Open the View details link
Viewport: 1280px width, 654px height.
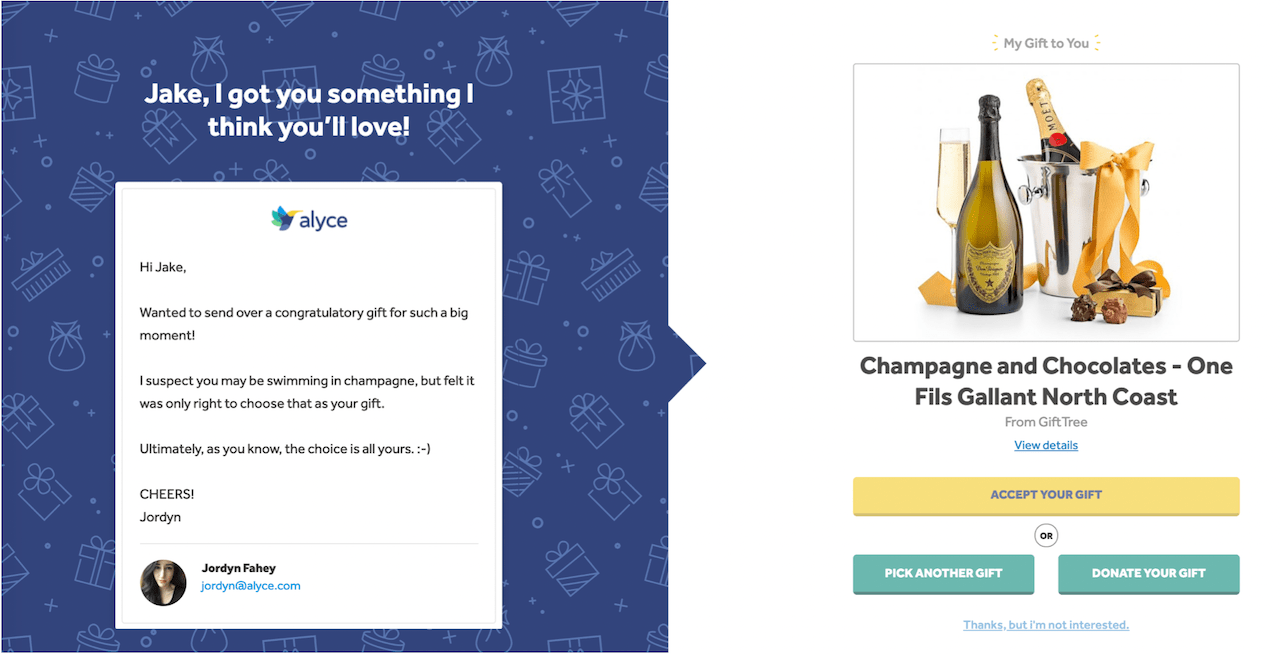1046,445
